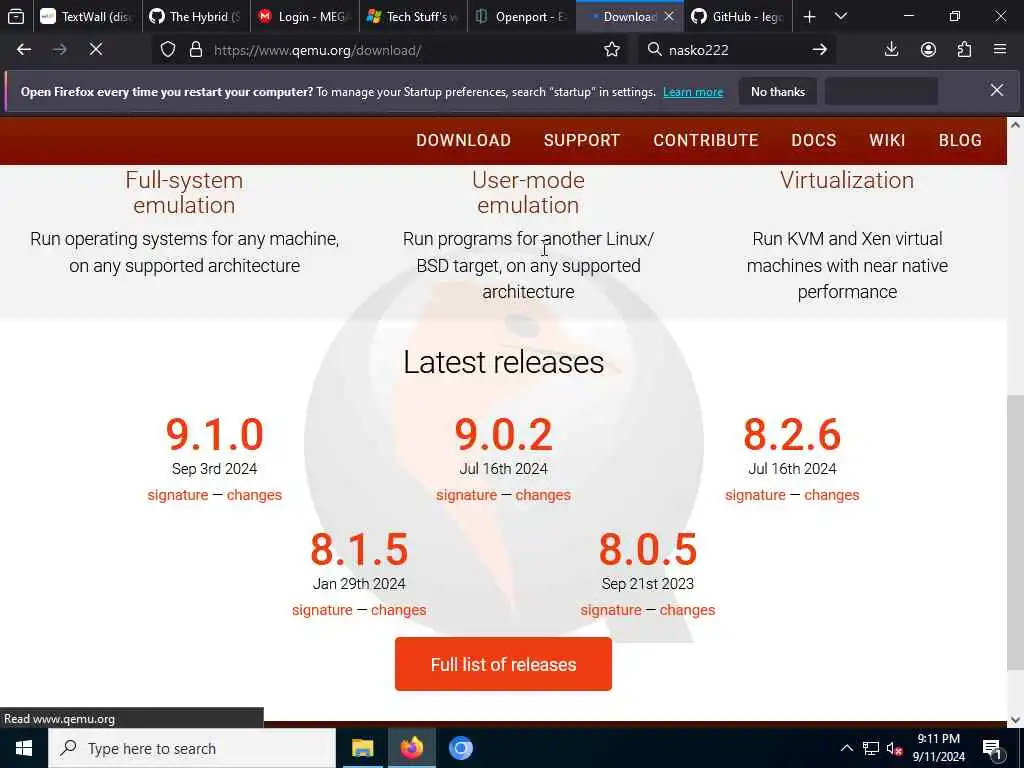Bookmark this page with the star icon
The height and width of the screenshot is (768, 1024).
(612, 50)
